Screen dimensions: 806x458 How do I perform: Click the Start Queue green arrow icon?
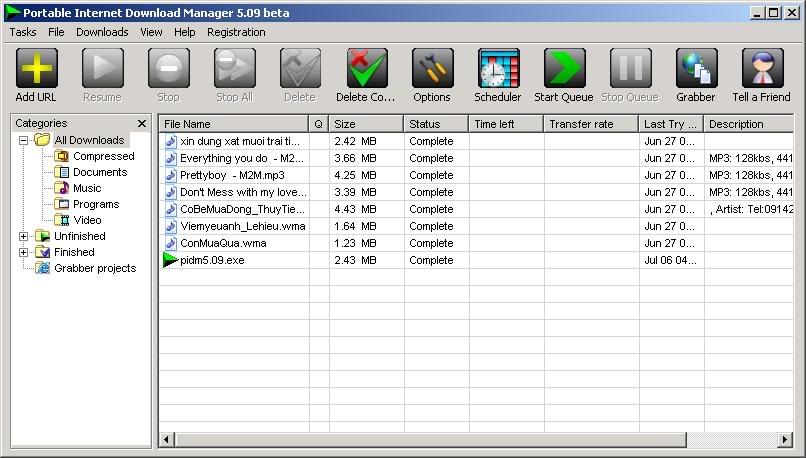564,68
